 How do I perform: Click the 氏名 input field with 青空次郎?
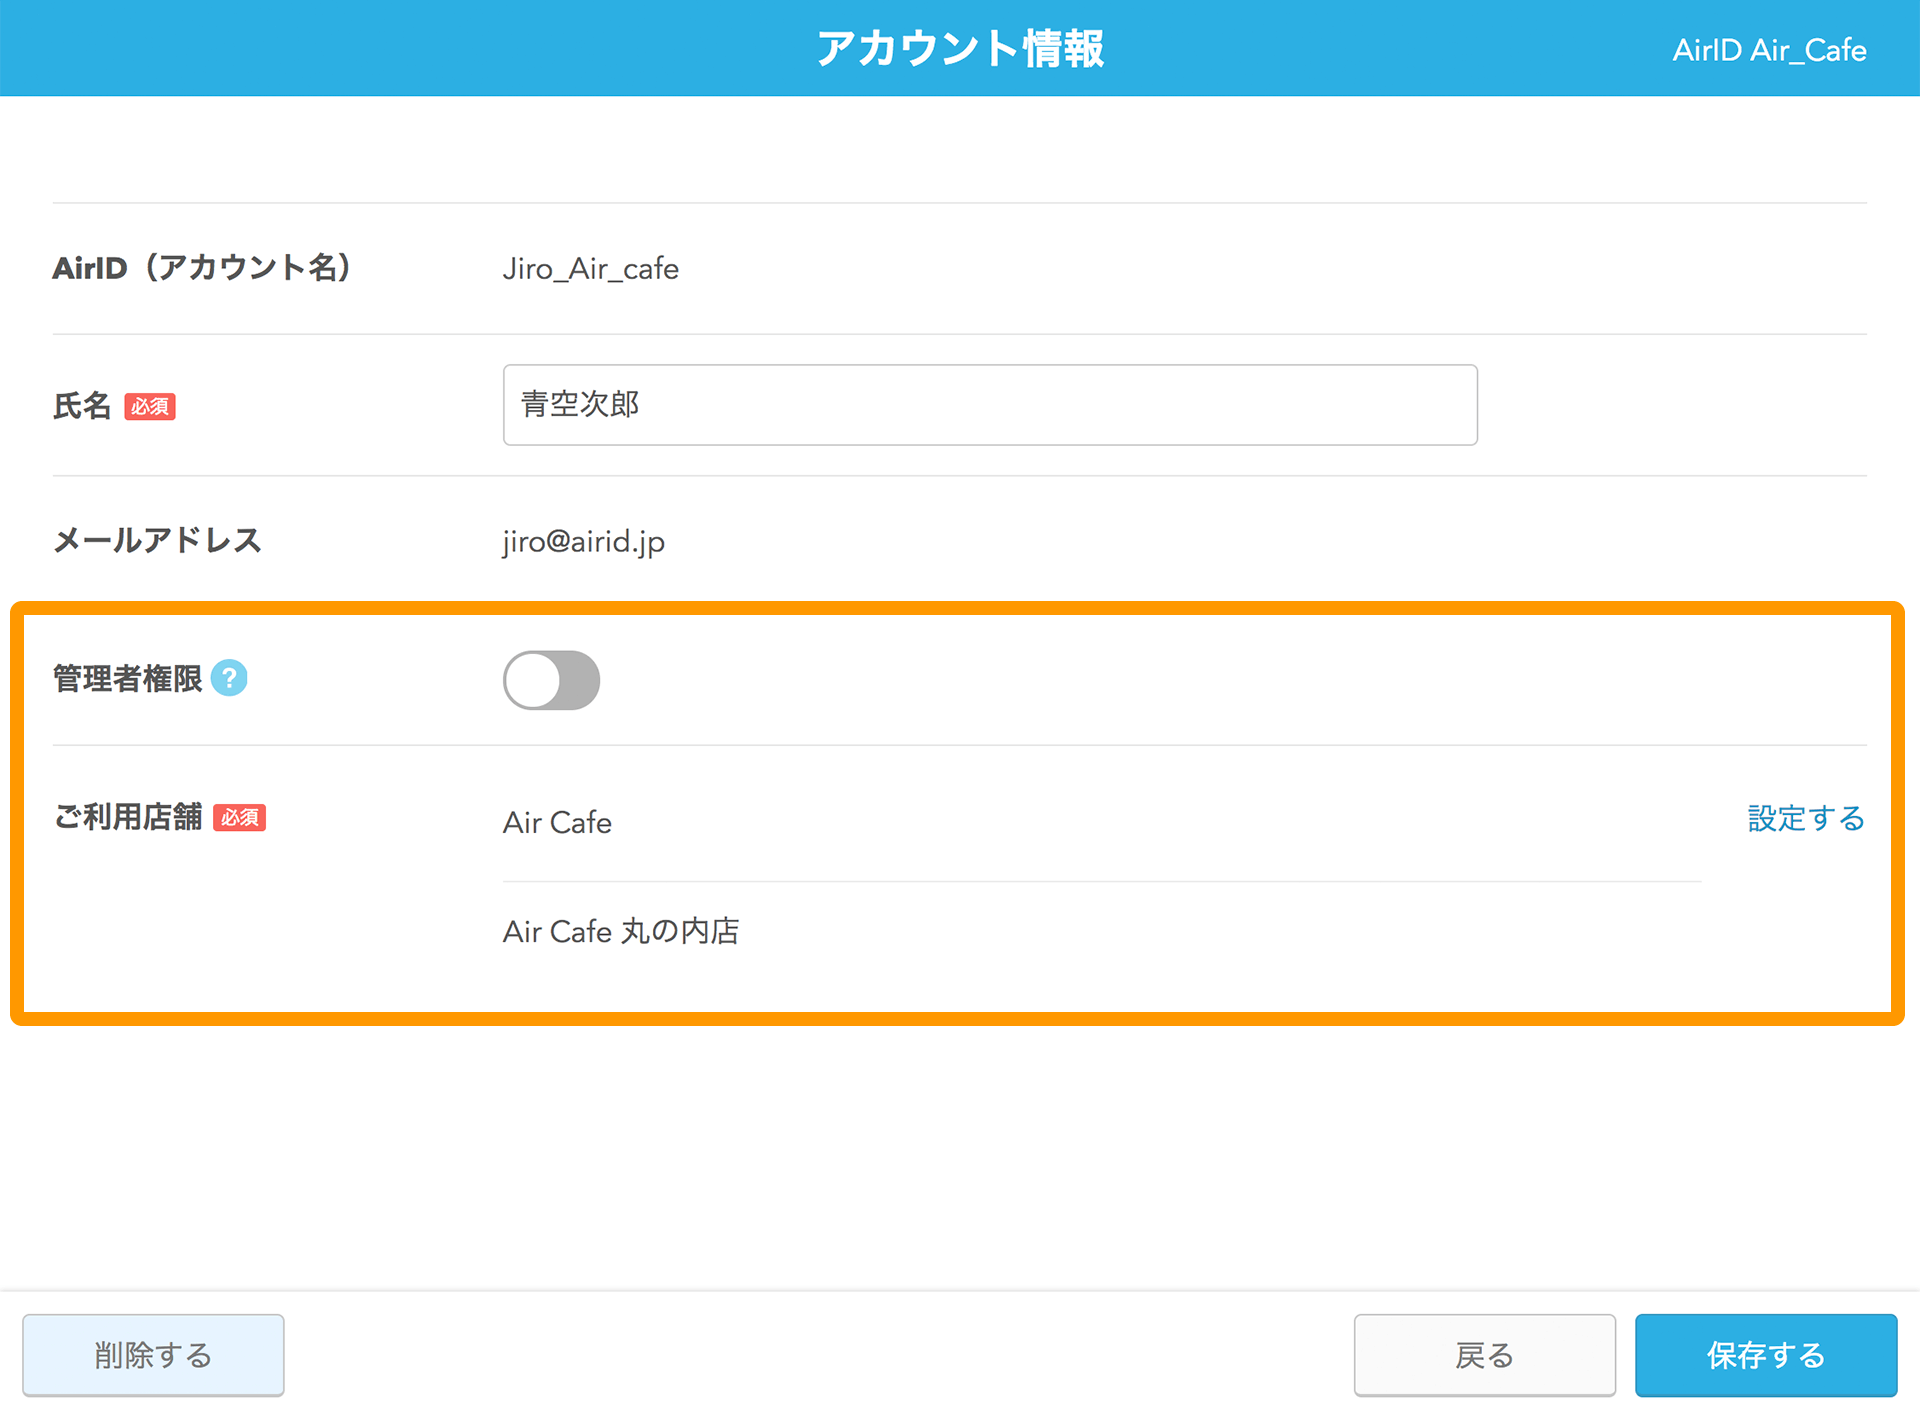pyautogui.click(x=990, y=405)
